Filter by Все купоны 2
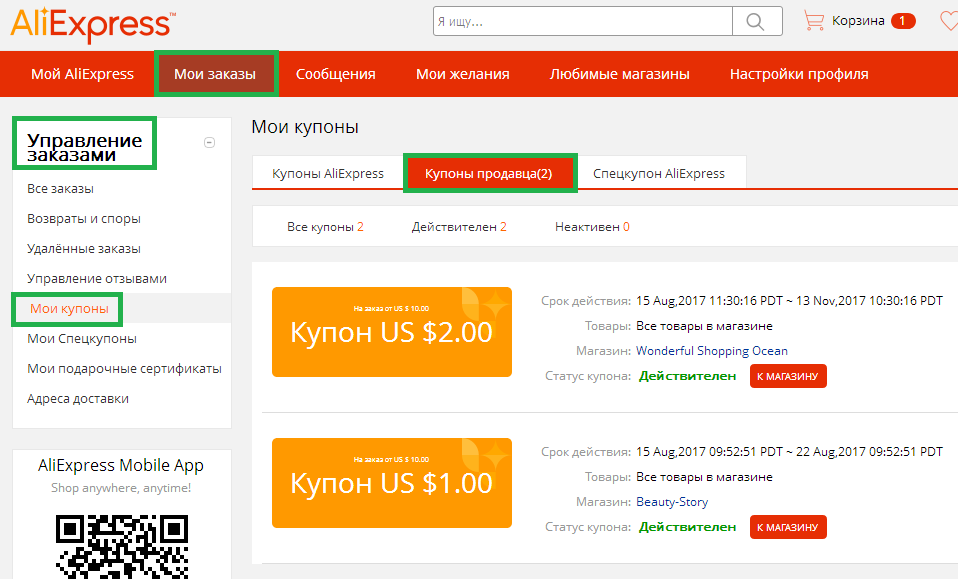Image resolution: width=958 pixels, height=579 pixels. [x=325, y=227]
